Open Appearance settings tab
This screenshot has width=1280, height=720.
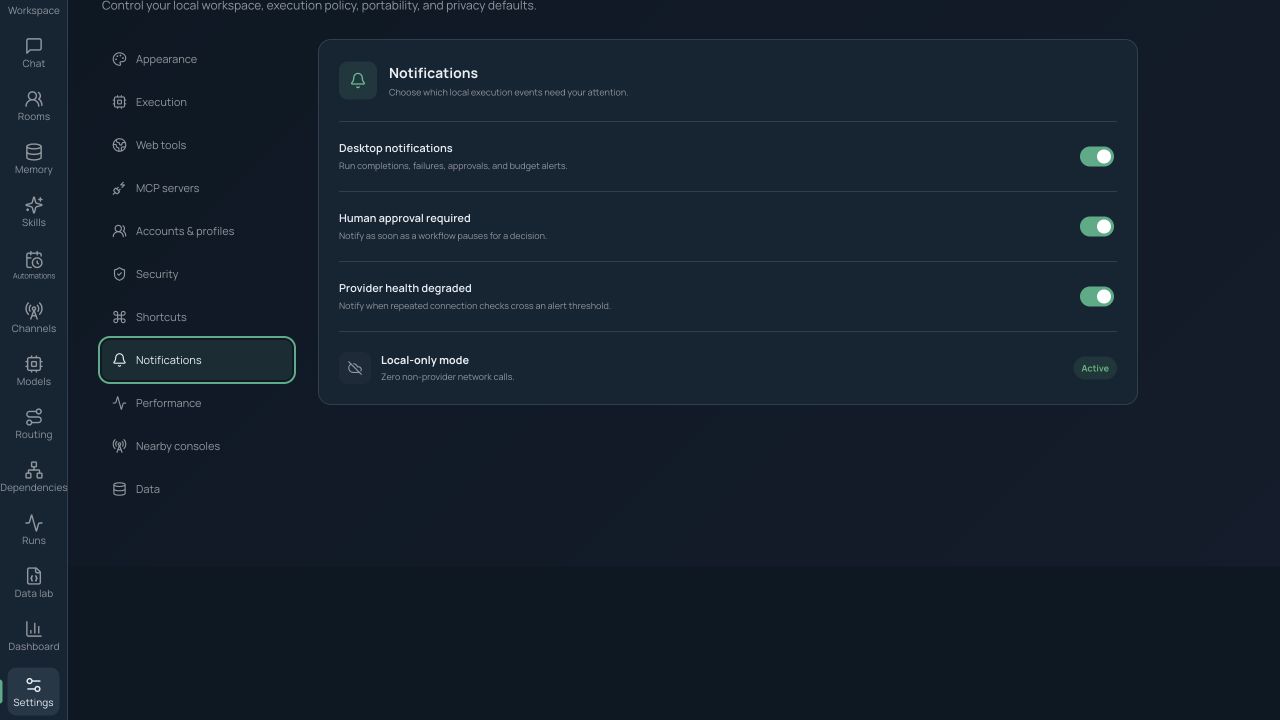tap(197, 59)
